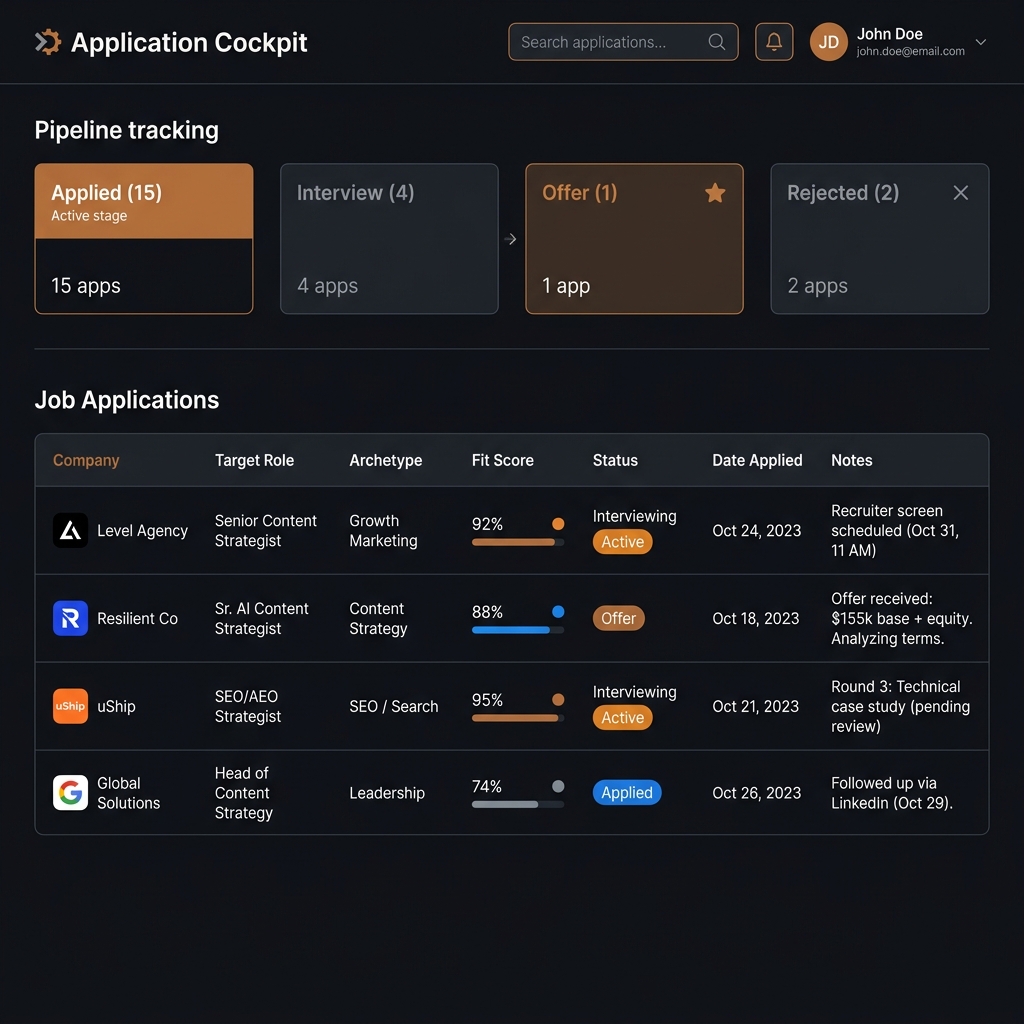Open the notifications bell
Screen dimensions: 1024x1024
click(x=774, y=42)
